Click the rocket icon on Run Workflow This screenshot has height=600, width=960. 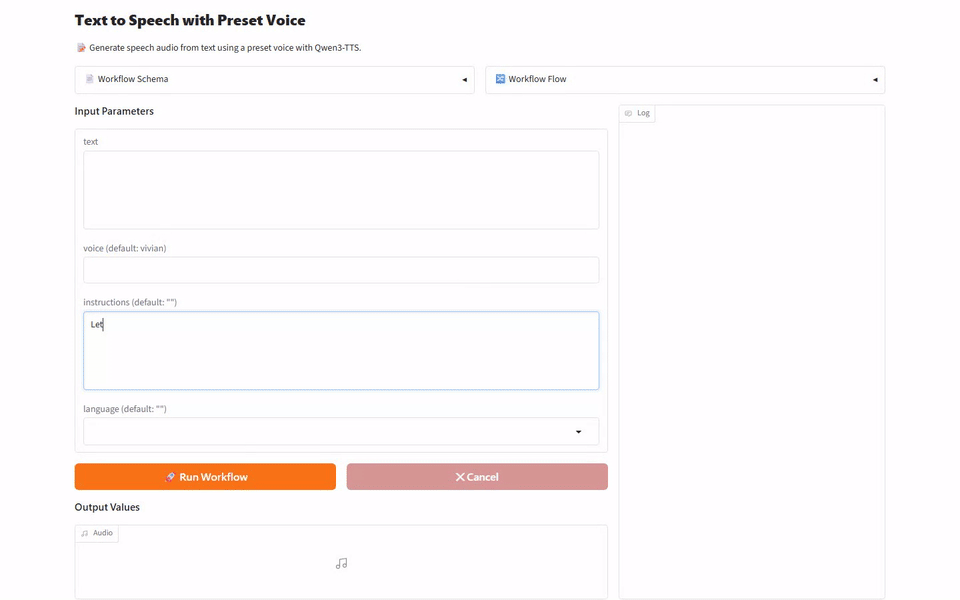[x=170, y=477]
